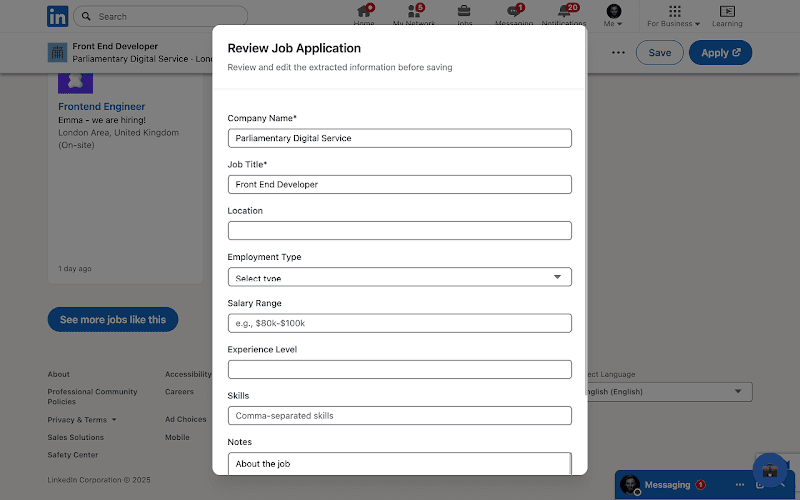The width and height of the screenshot is (800, 500).
Task: Click the floating briefcase extension button
Action: (x=770, y=470)
